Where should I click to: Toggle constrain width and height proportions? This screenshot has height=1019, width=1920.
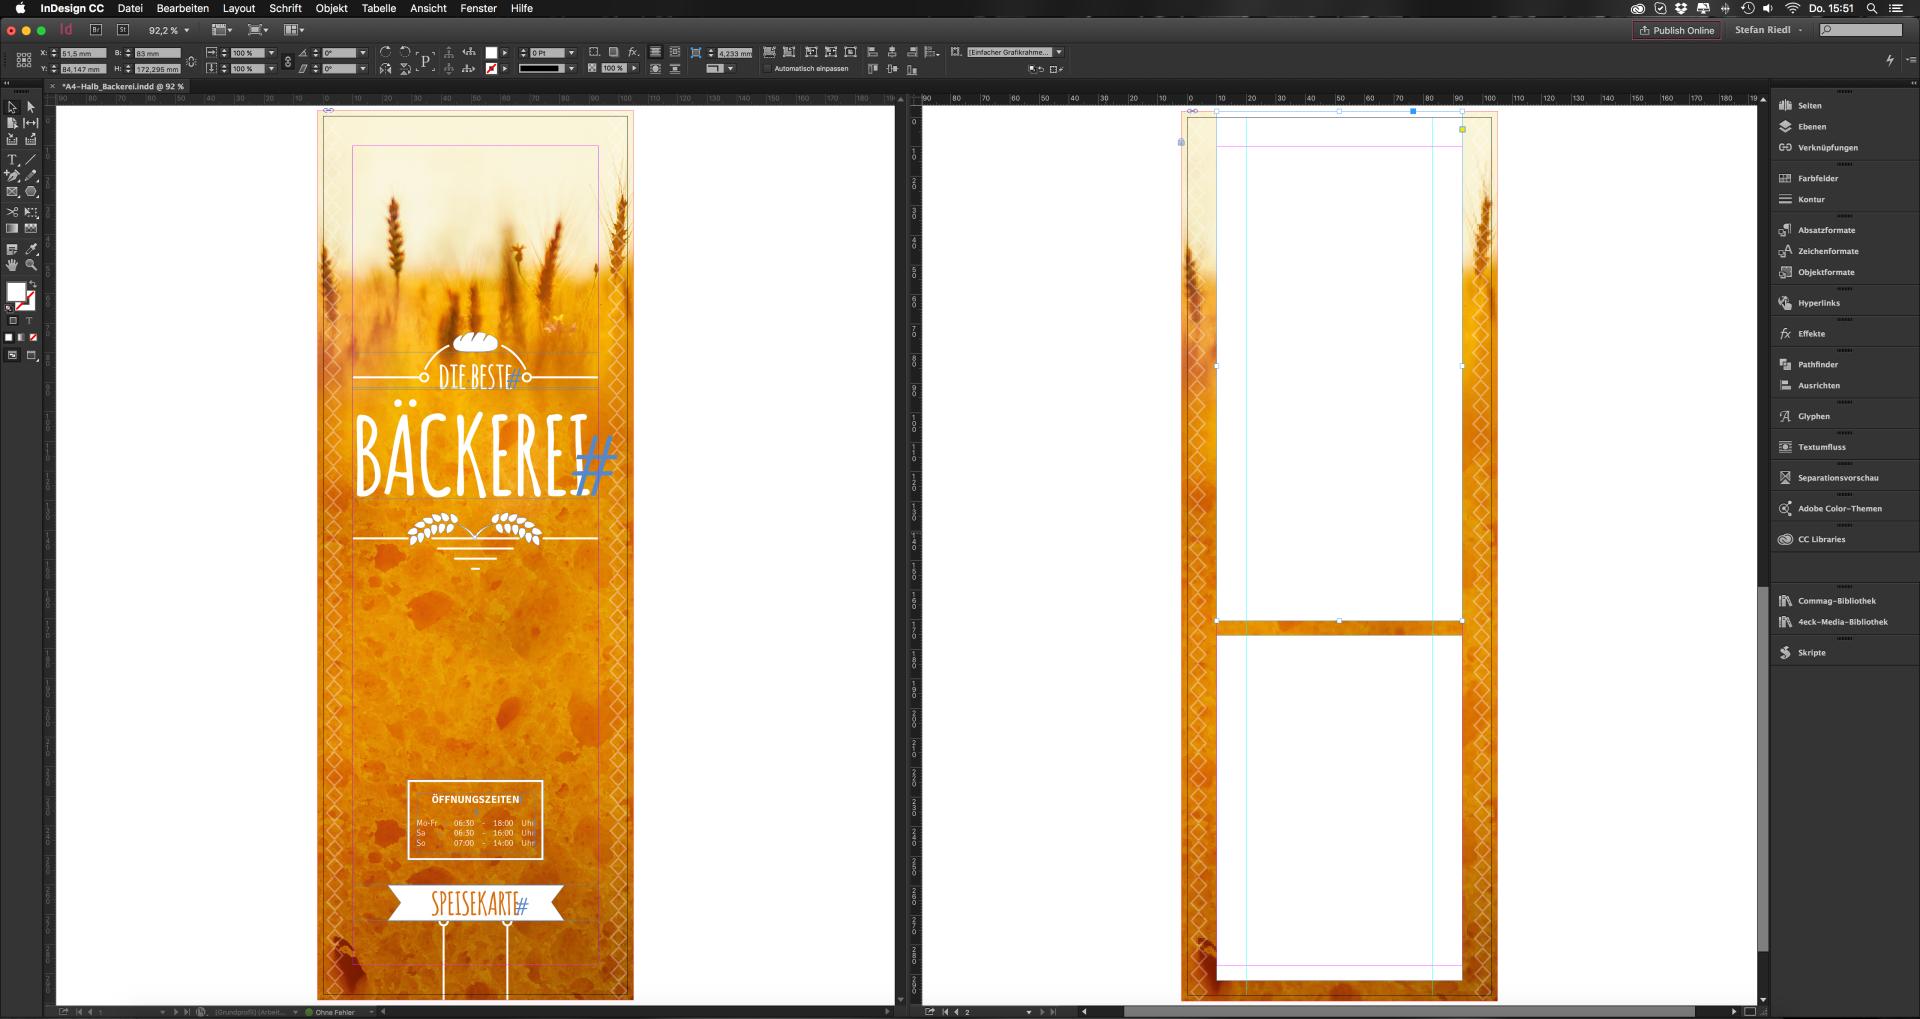point(191,61)
